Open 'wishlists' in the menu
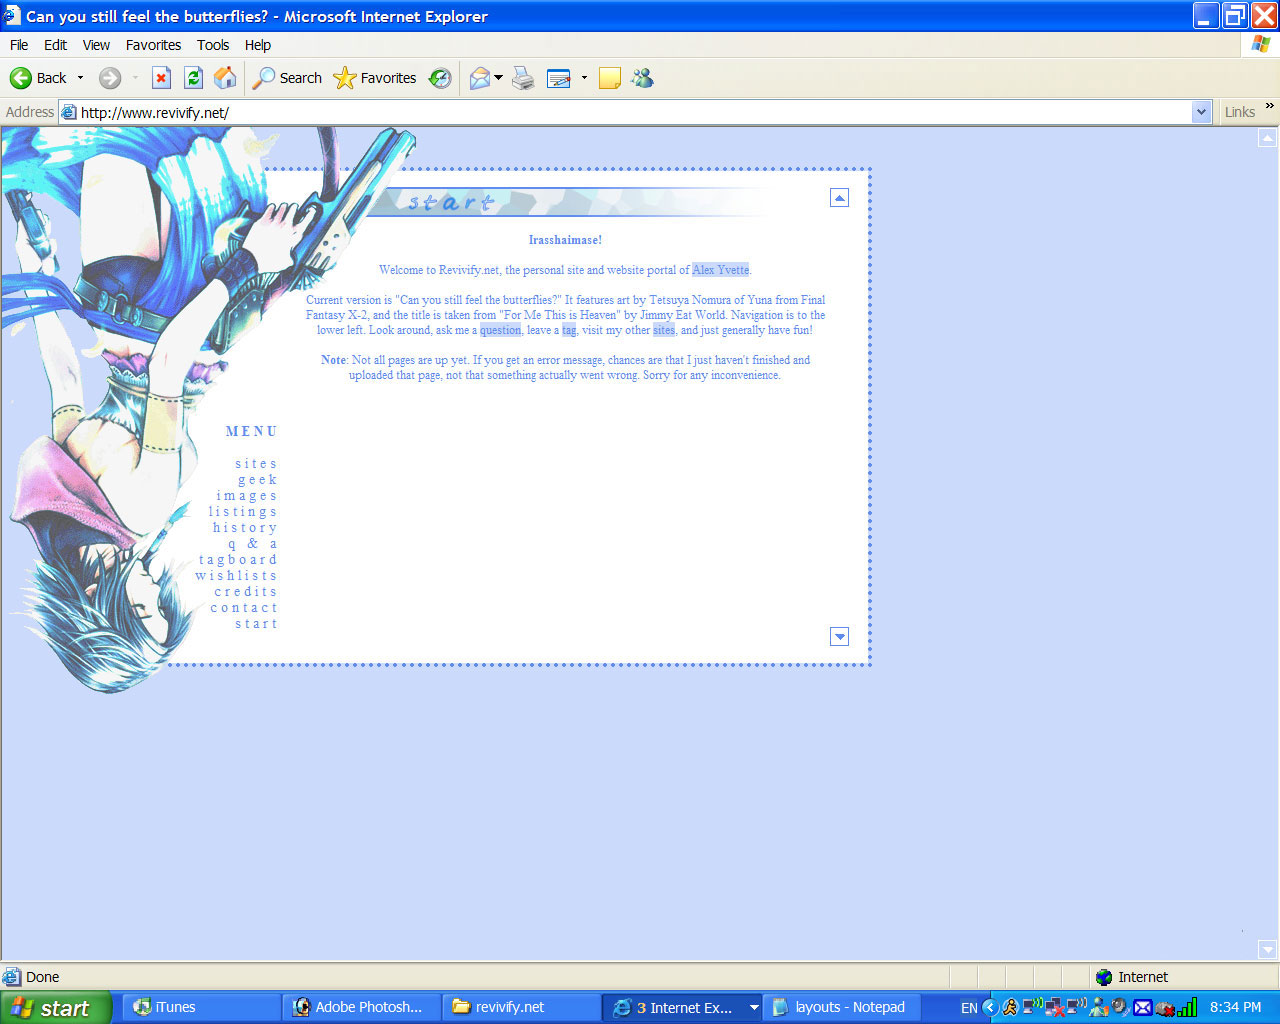This screenshot has height=1024, width=1280. click(x=236, y=576)
